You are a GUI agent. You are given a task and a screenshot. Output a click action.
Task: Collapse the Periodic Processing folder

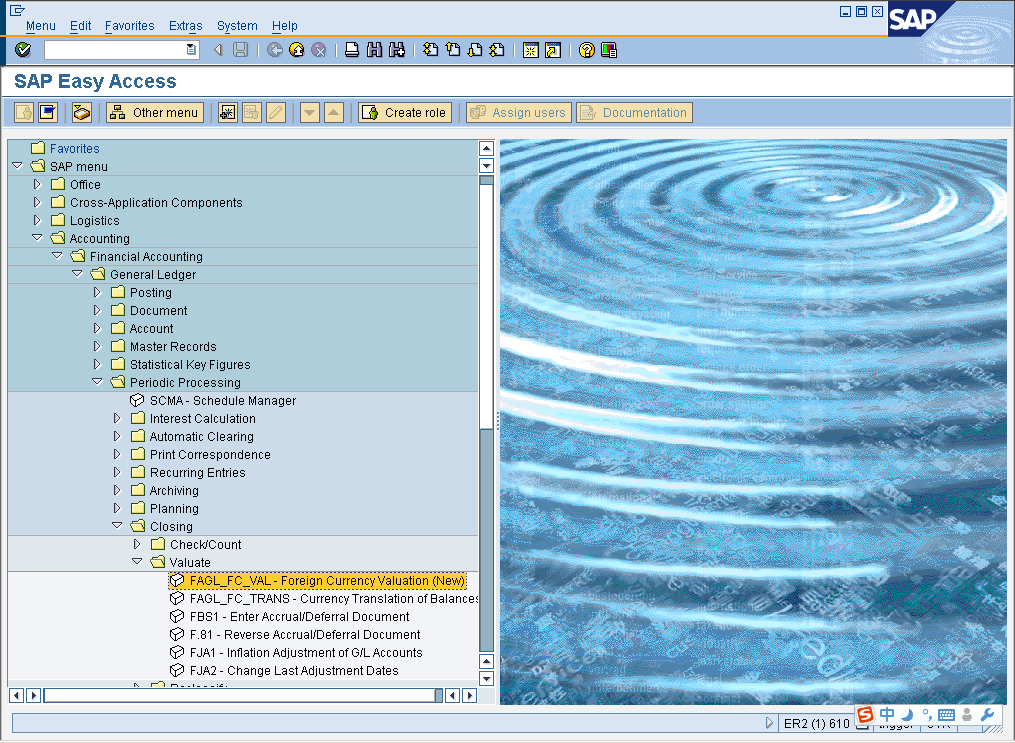point(98,382)
